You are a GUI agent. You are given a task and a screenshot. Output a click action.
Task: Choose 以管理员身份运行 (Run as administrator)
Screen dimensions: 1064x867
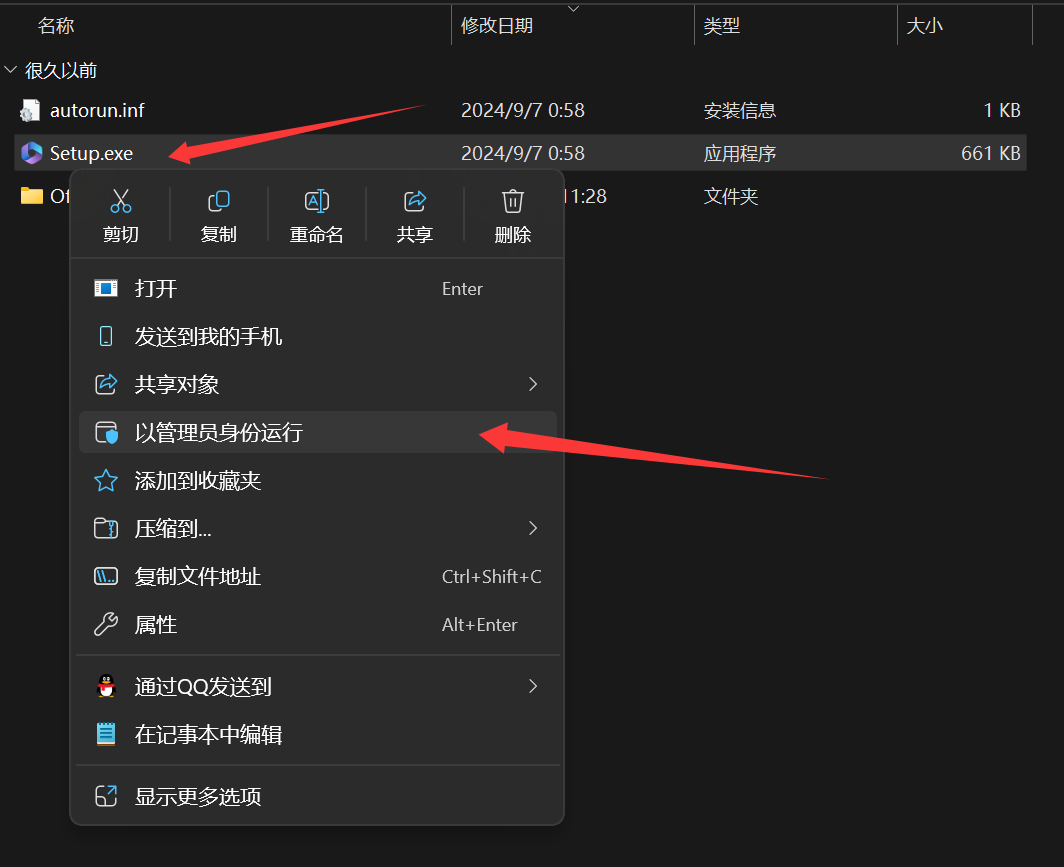pos(218,433)
